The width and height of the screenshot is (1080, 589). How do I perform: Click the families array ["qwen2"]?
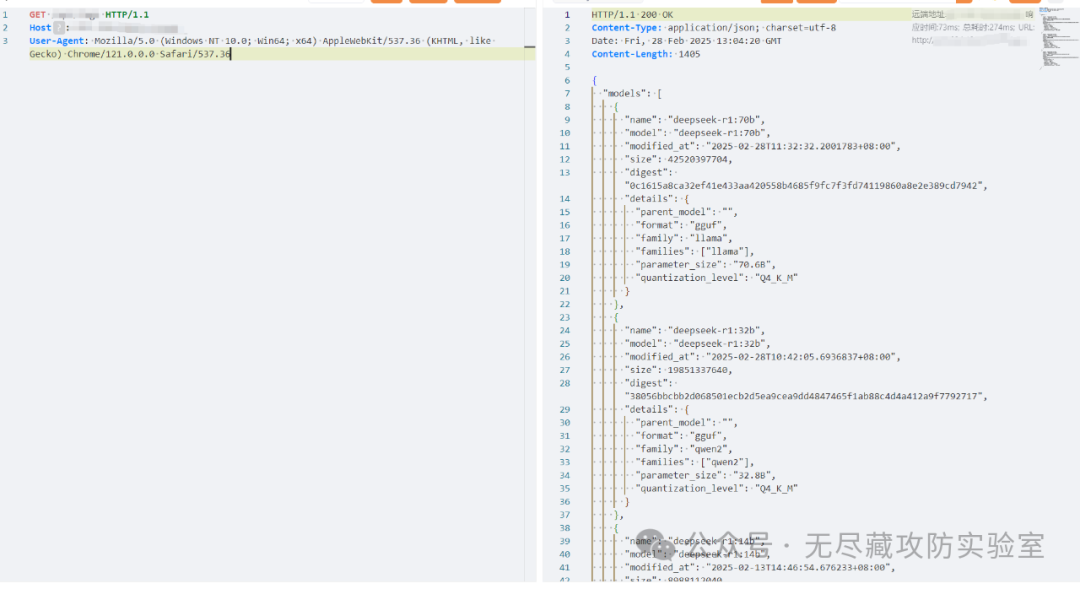coord(727,462)
